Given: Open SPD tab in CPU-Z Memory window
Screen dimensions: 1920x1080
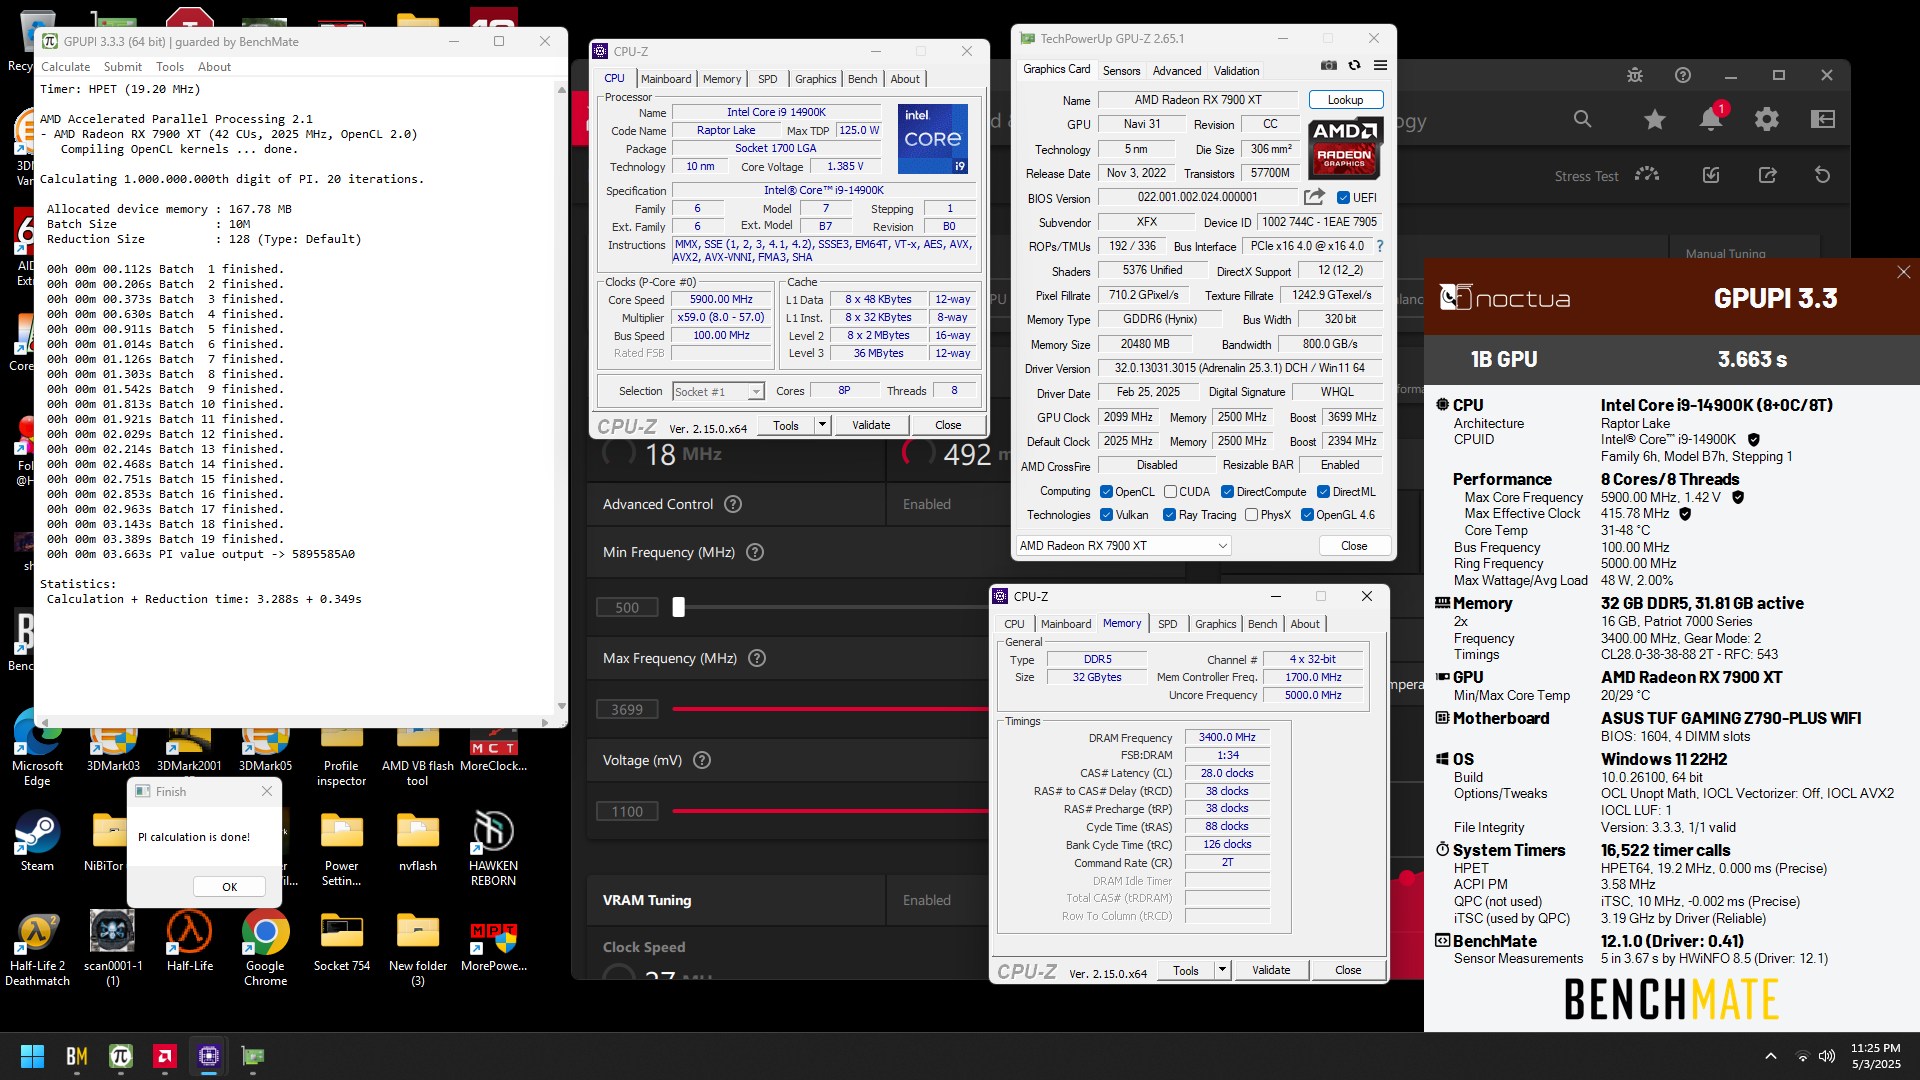Looking at the screenshot, I should (1167, 624).
